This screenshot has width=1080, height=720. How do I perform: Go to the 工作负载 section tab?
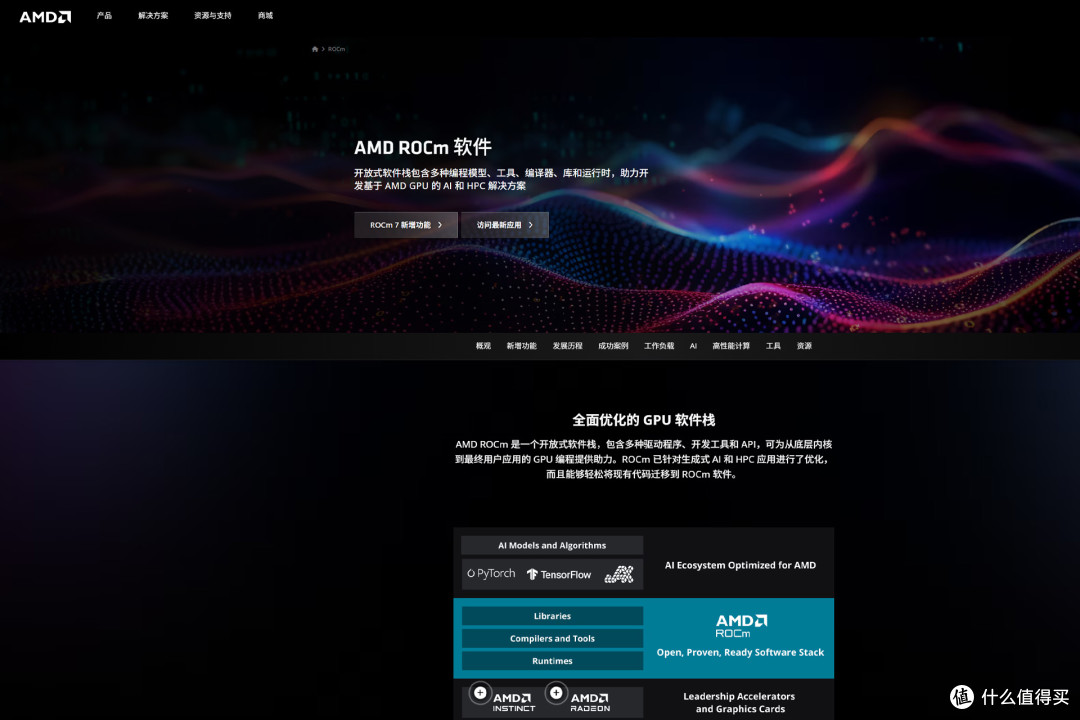[x=659, y=346]
